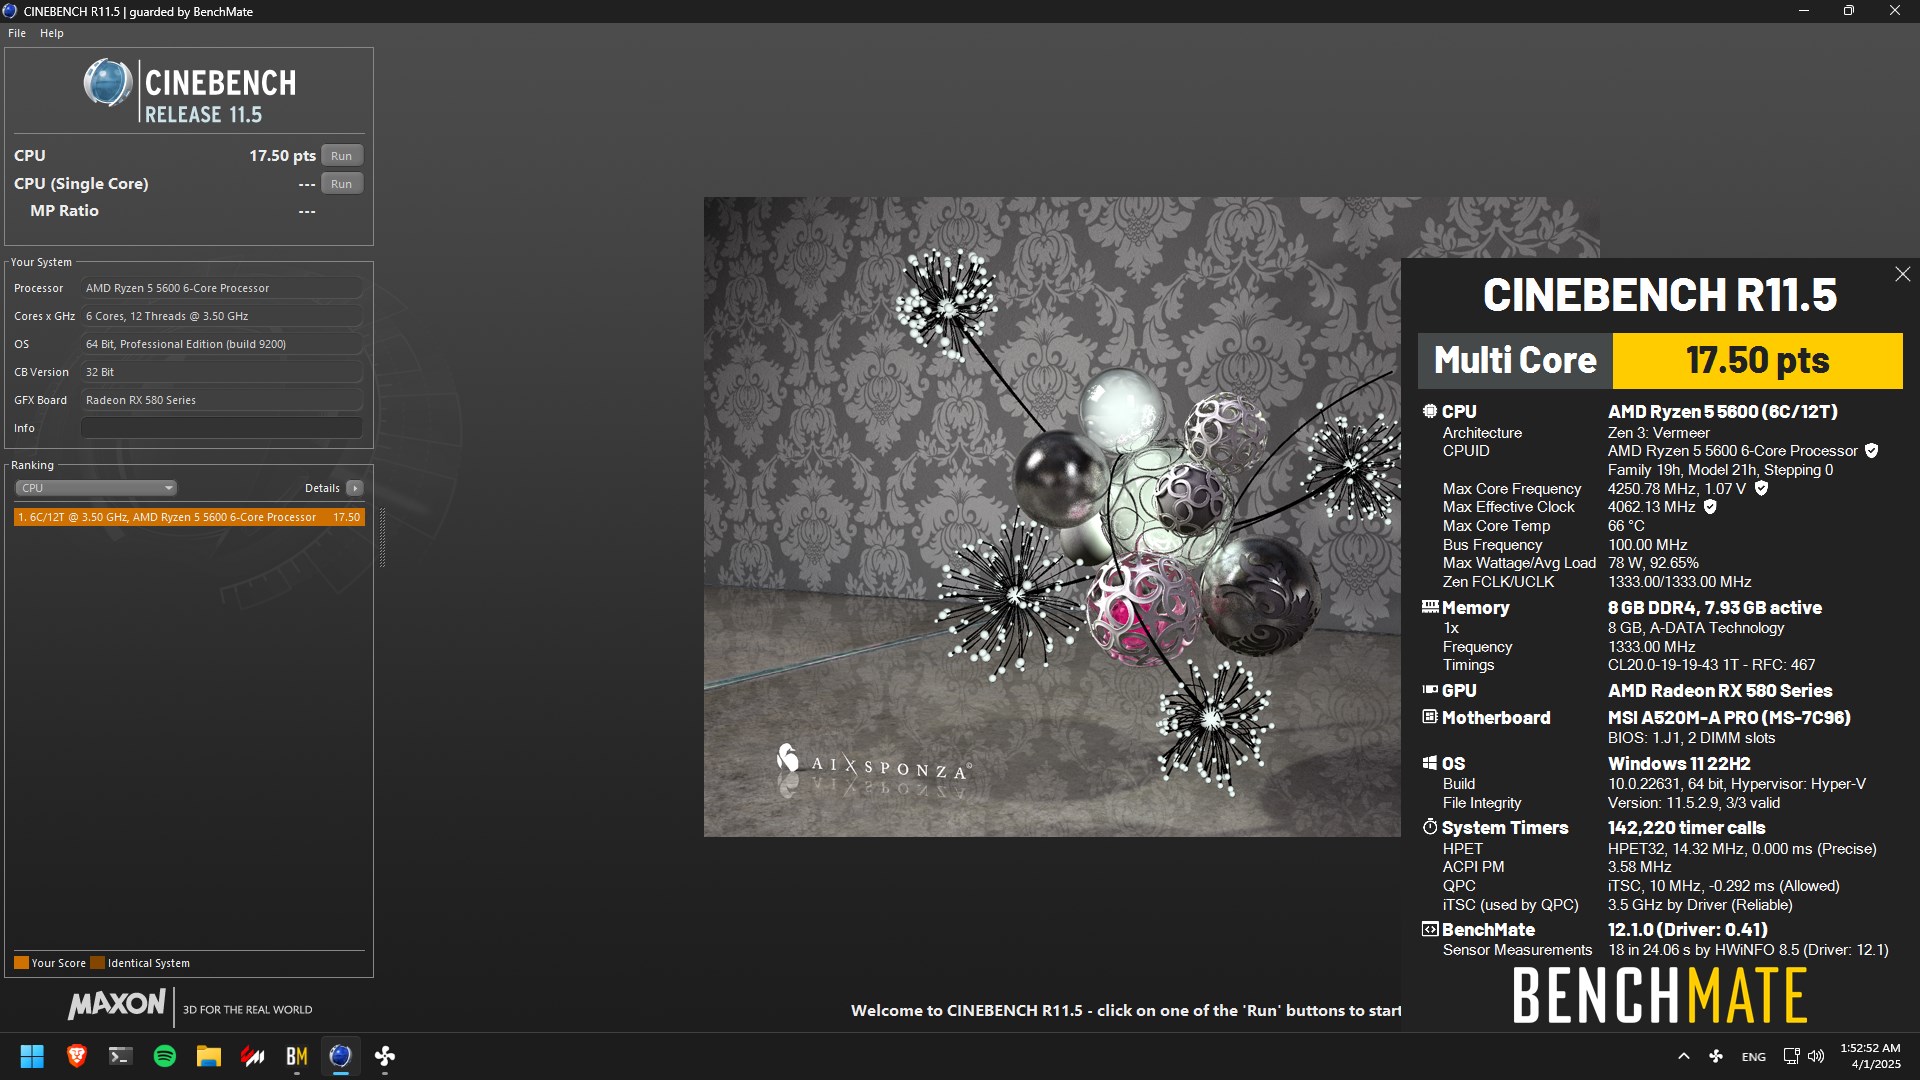This screenshot has height=1080, width=1920.
Task: Click the Motherboard icon in BenchMate panel
Action: pos(1430,717)
